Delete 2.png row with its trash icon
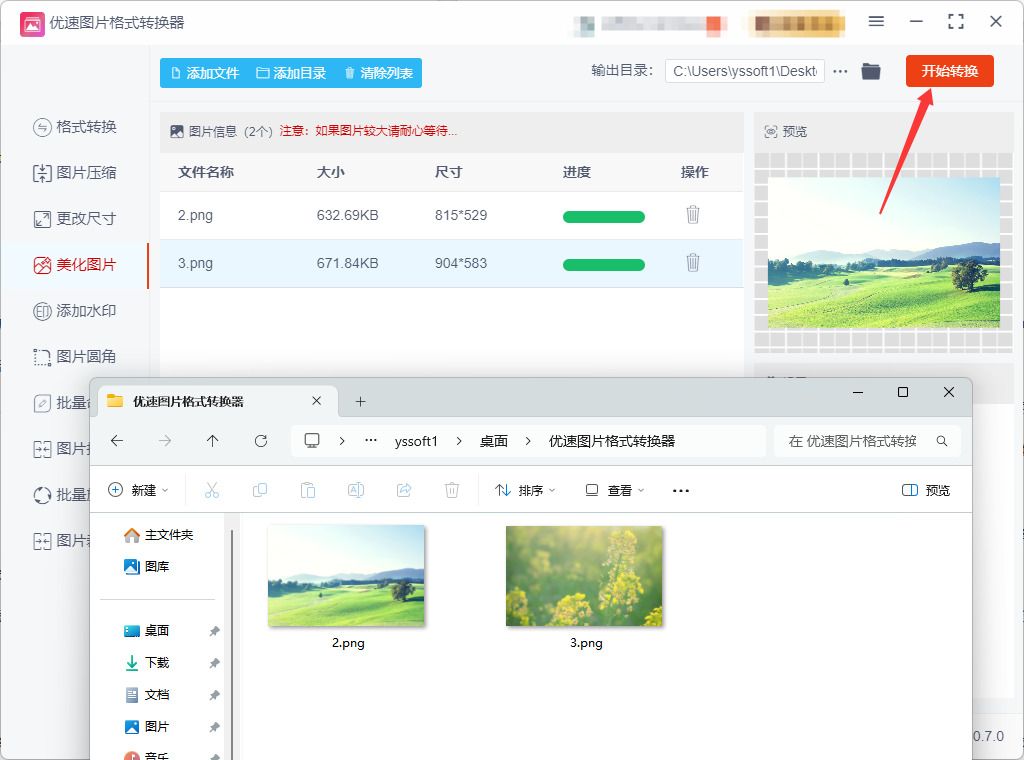The height and width of the screenshot is (760, 1024). [x=693, y=215]
